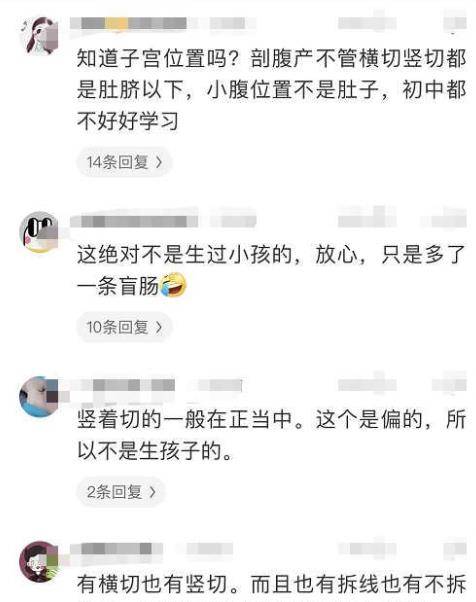Expand the 2条回复 replies
Viewport: 476px width, 602px height.
121,492
